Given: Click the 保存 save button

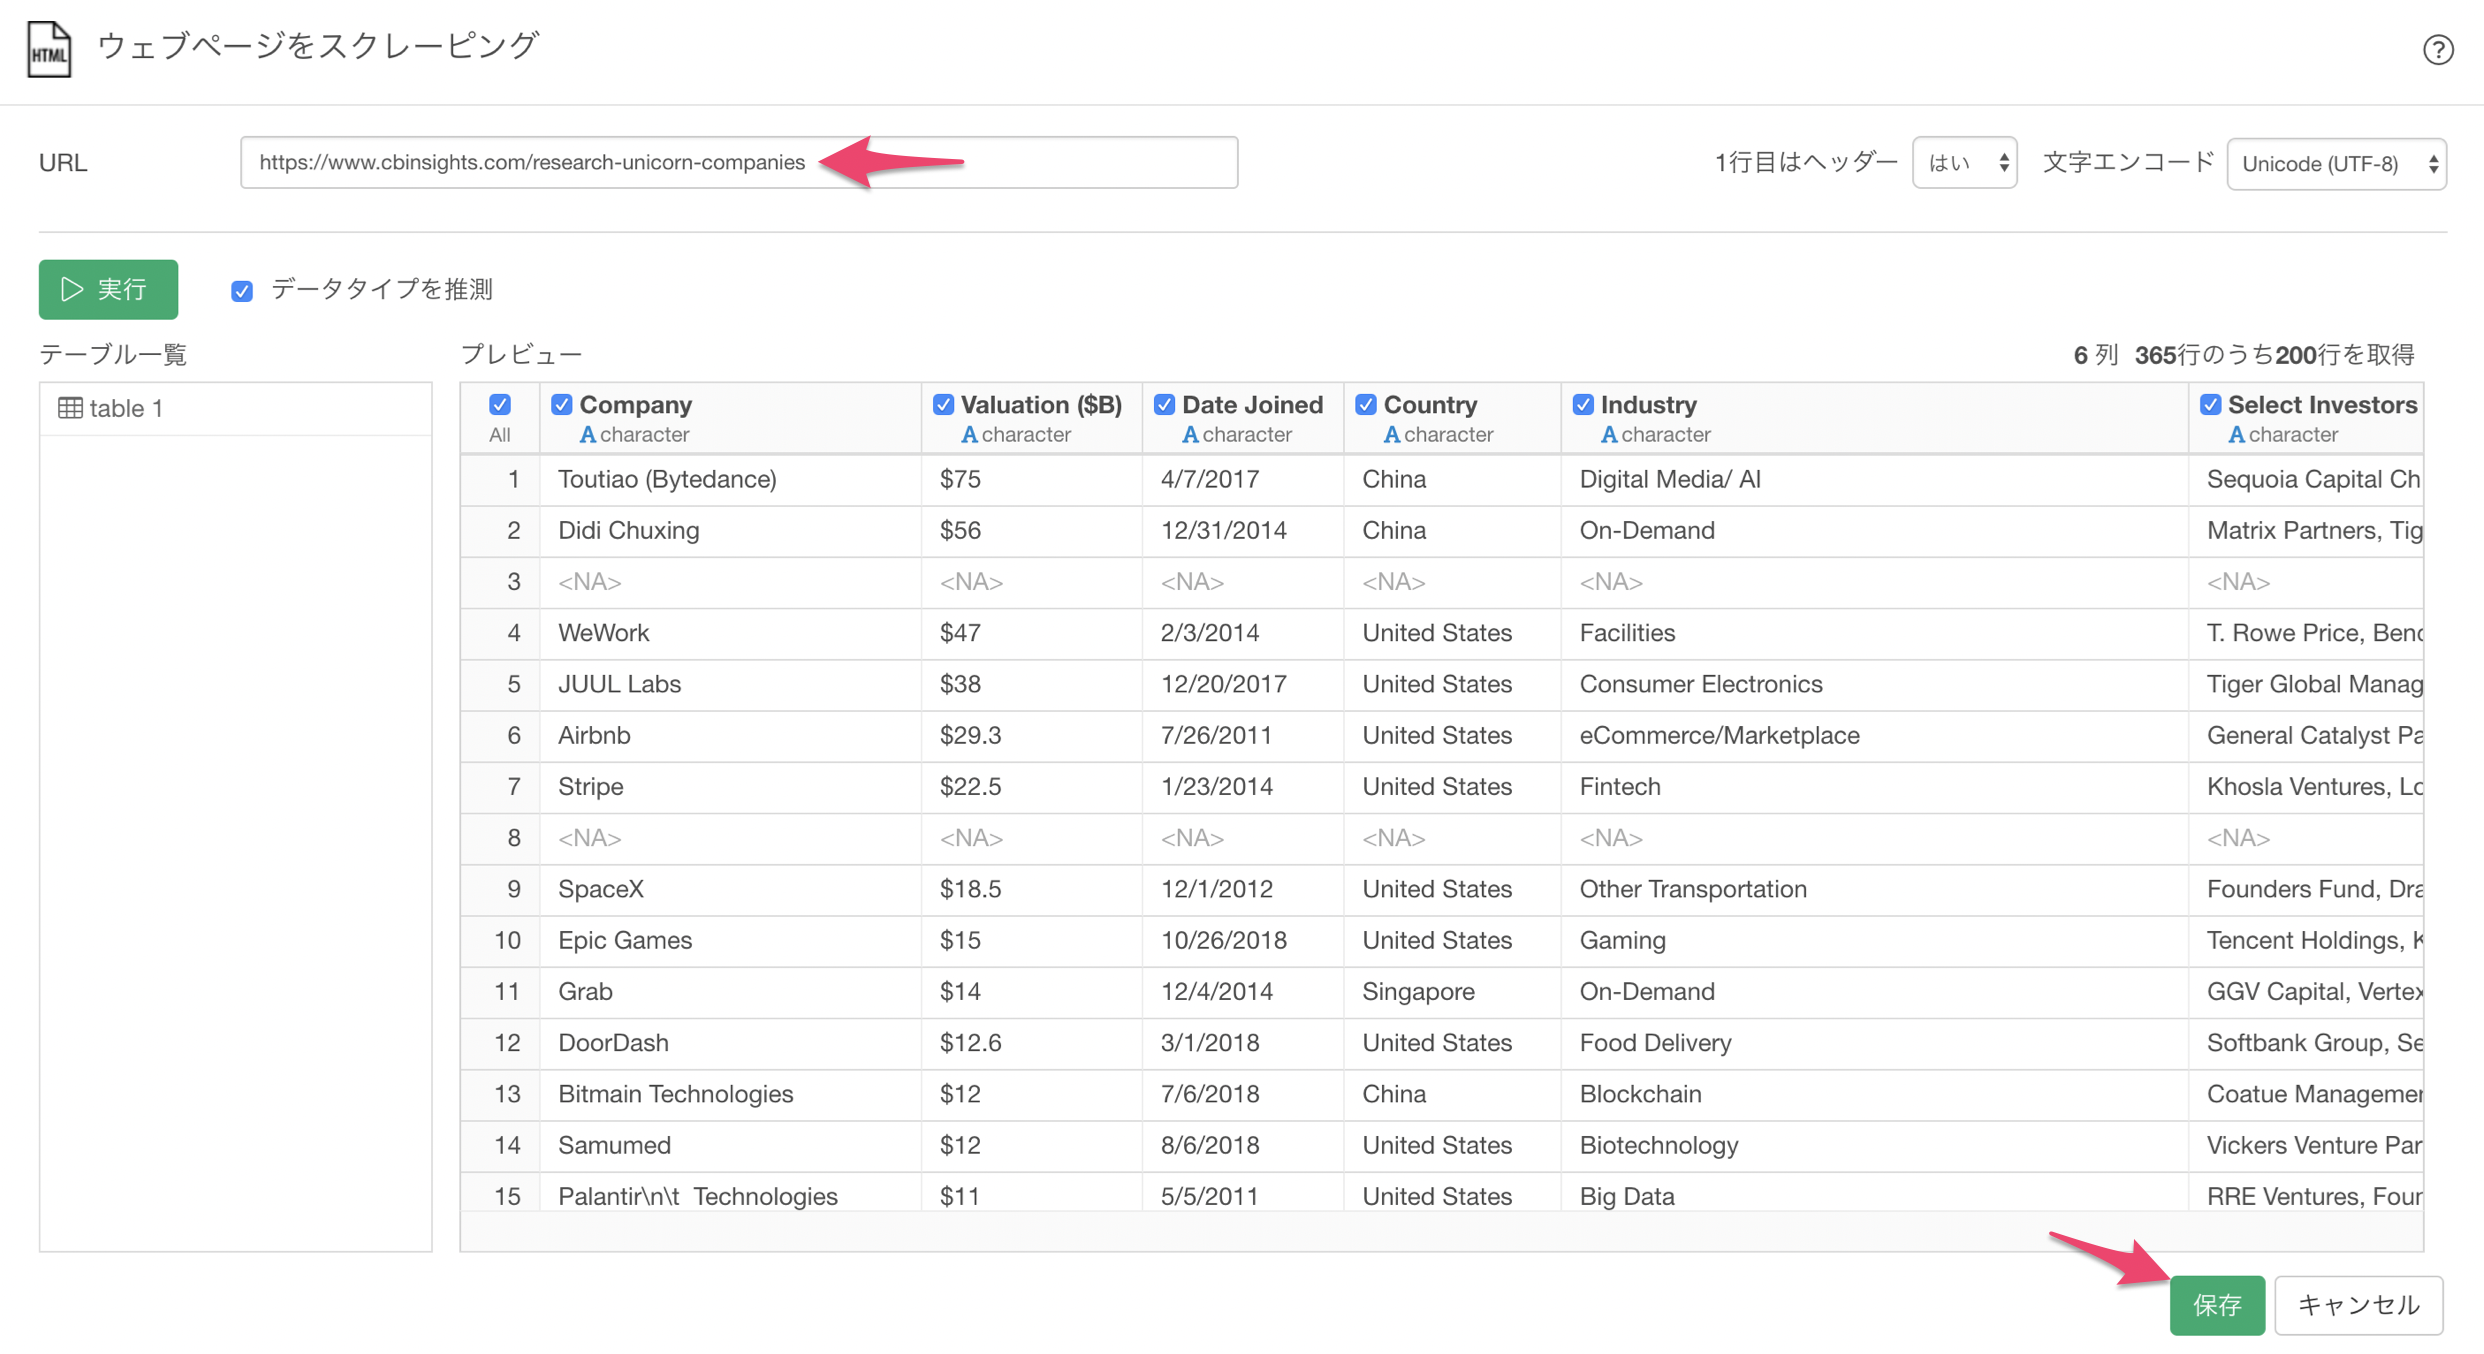Looking at the screenshot, I should click(2217, 1305).
